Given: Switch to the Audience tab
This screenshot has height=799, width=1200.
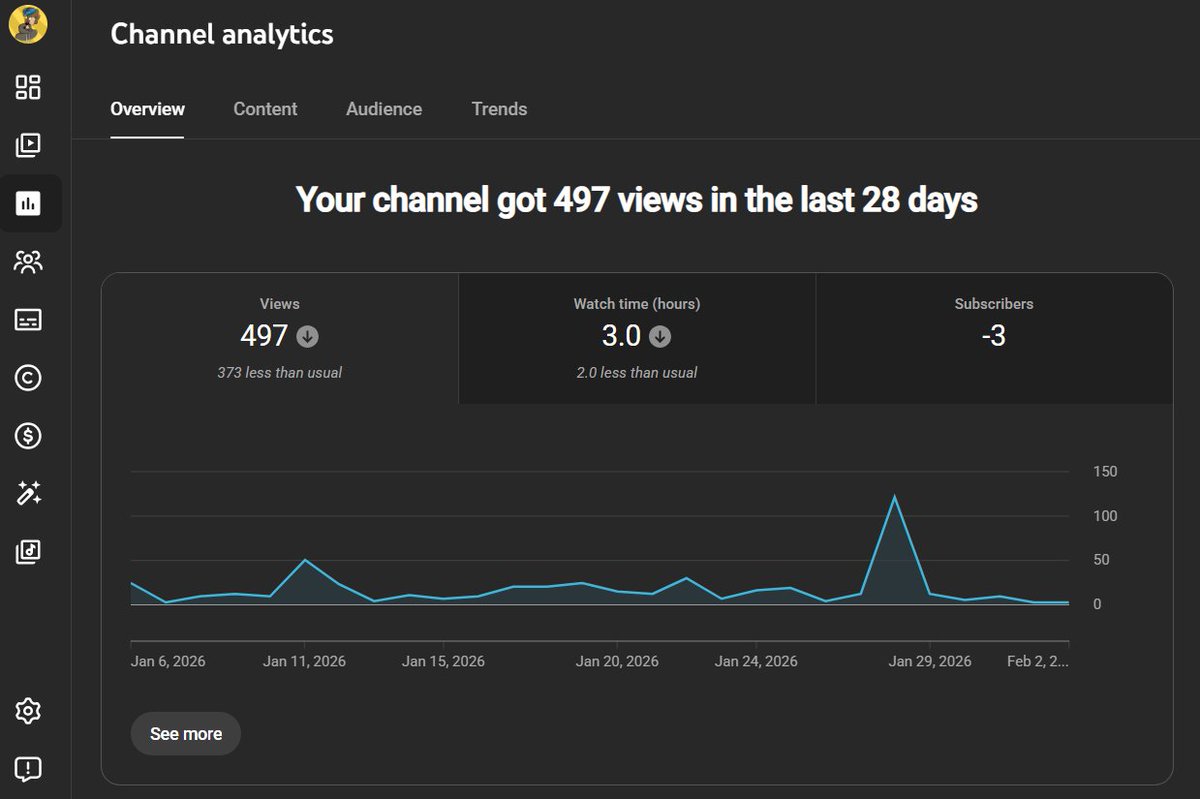Looking at the screenshot, I should coord(384,109).
